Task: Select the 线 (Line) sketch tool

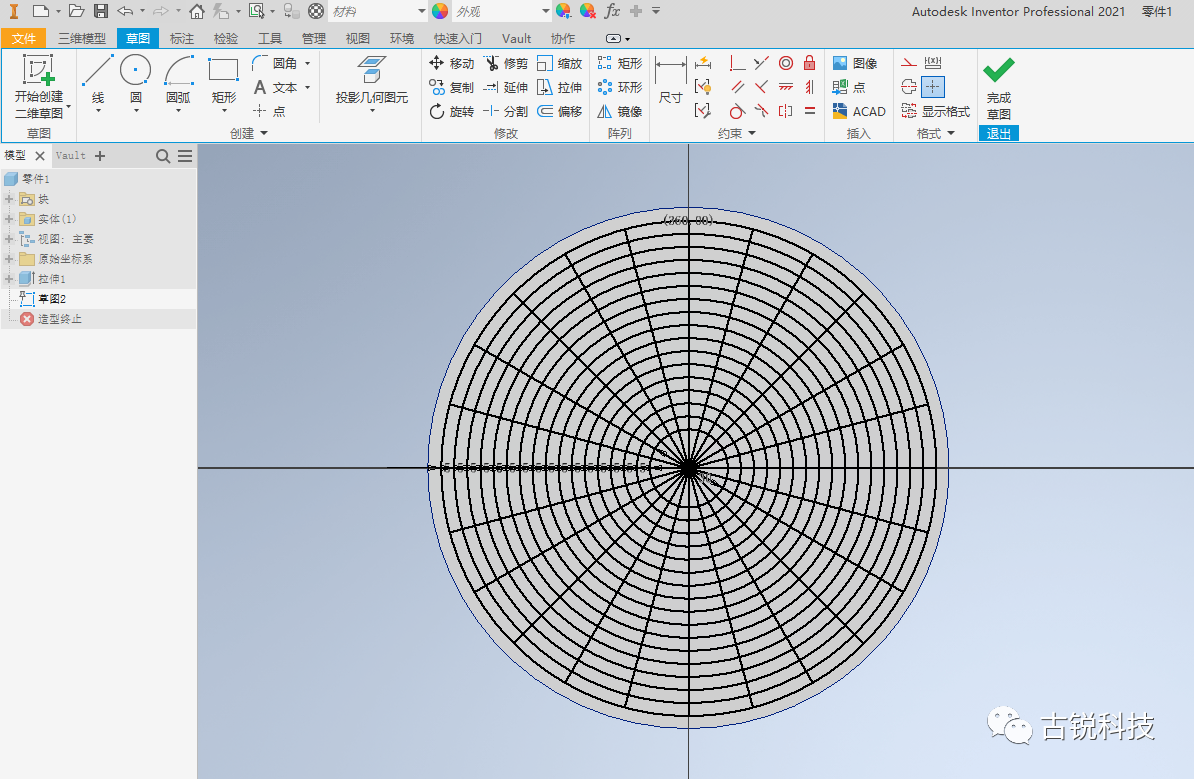Action: (x=98, y=80)
